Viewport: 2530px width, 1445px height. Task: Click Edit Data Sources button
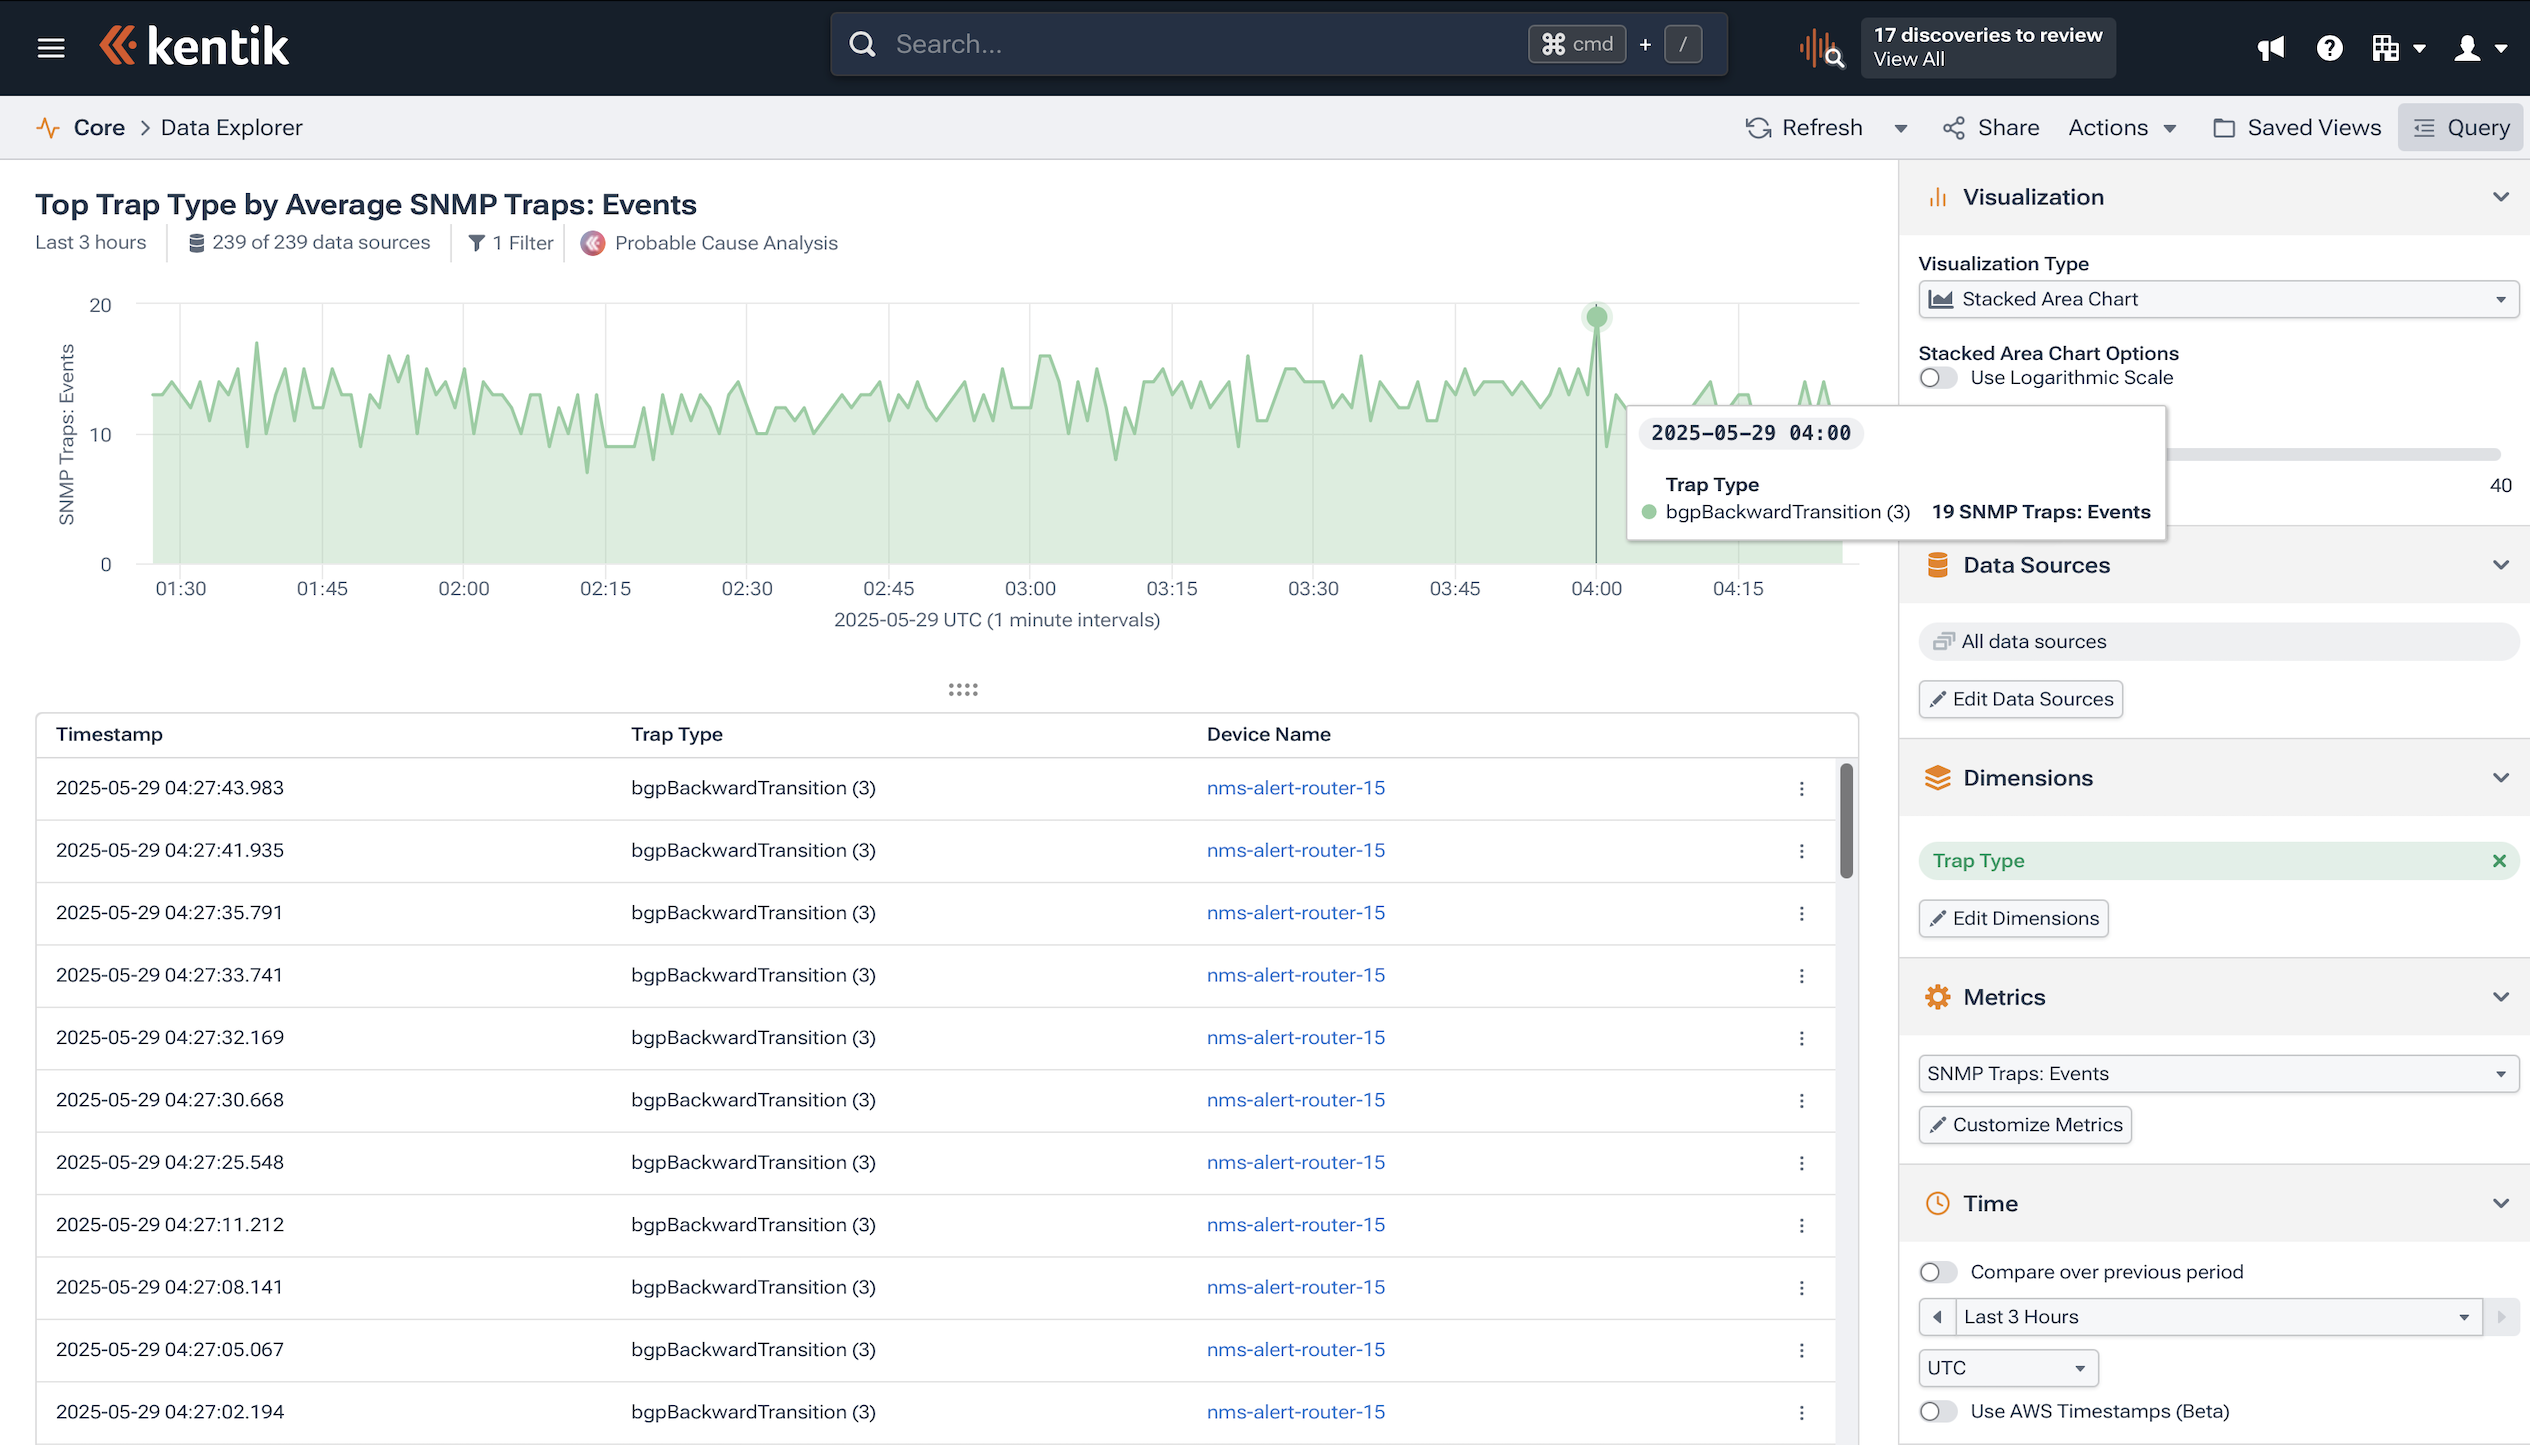[2020, 699]
